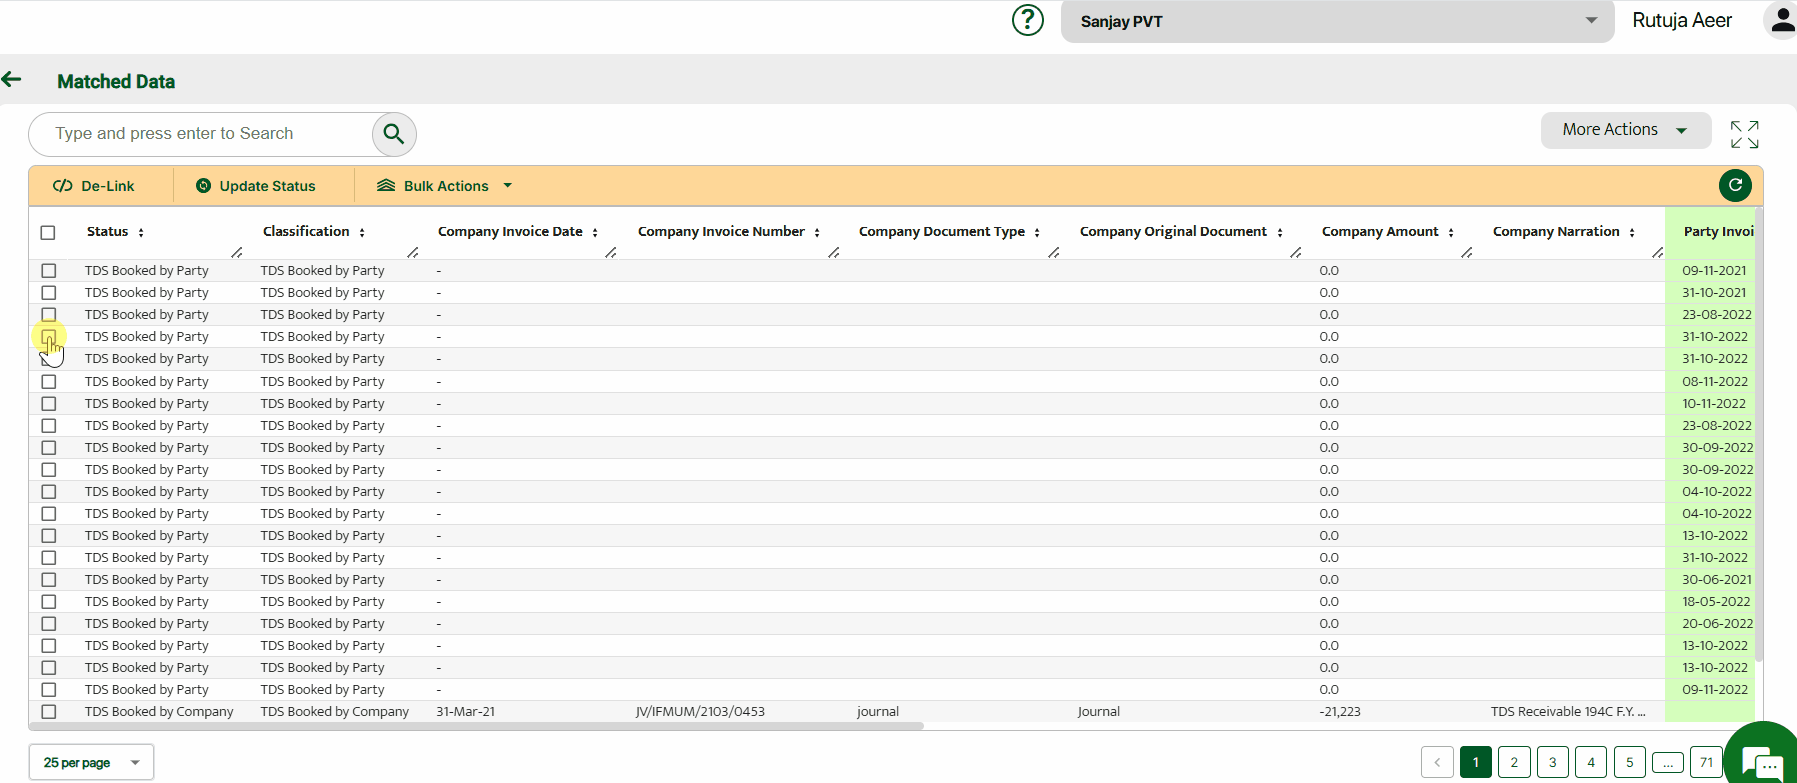The image size is (1797, 783).
Task: Tick the select-all checkbox in the table header
Action: [x=48, y=233]
